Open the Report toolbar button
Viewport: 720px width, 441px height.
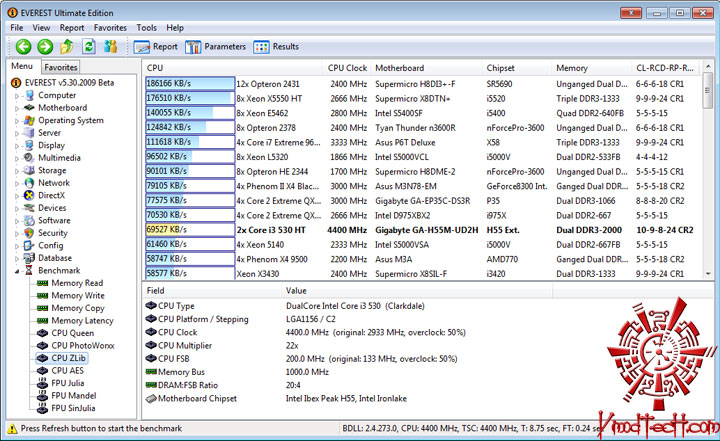[x=155, y=47]
